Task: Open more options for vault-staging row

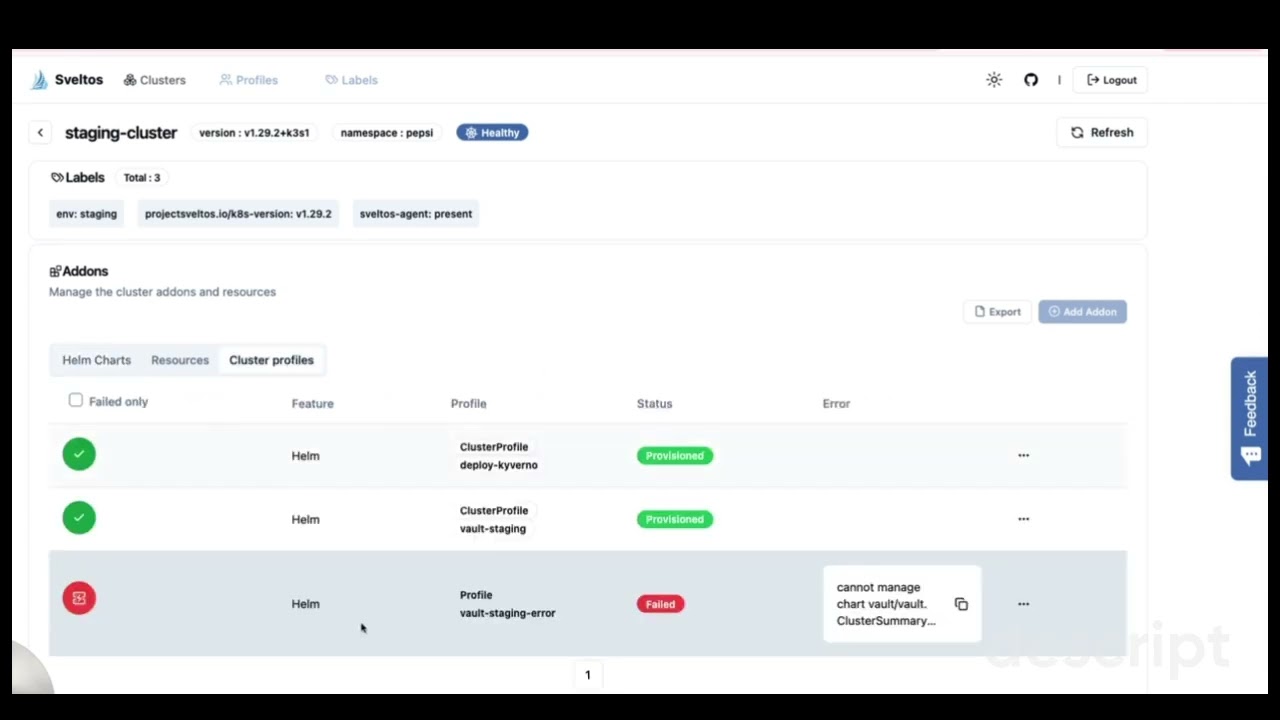Action: point(1023,519)
